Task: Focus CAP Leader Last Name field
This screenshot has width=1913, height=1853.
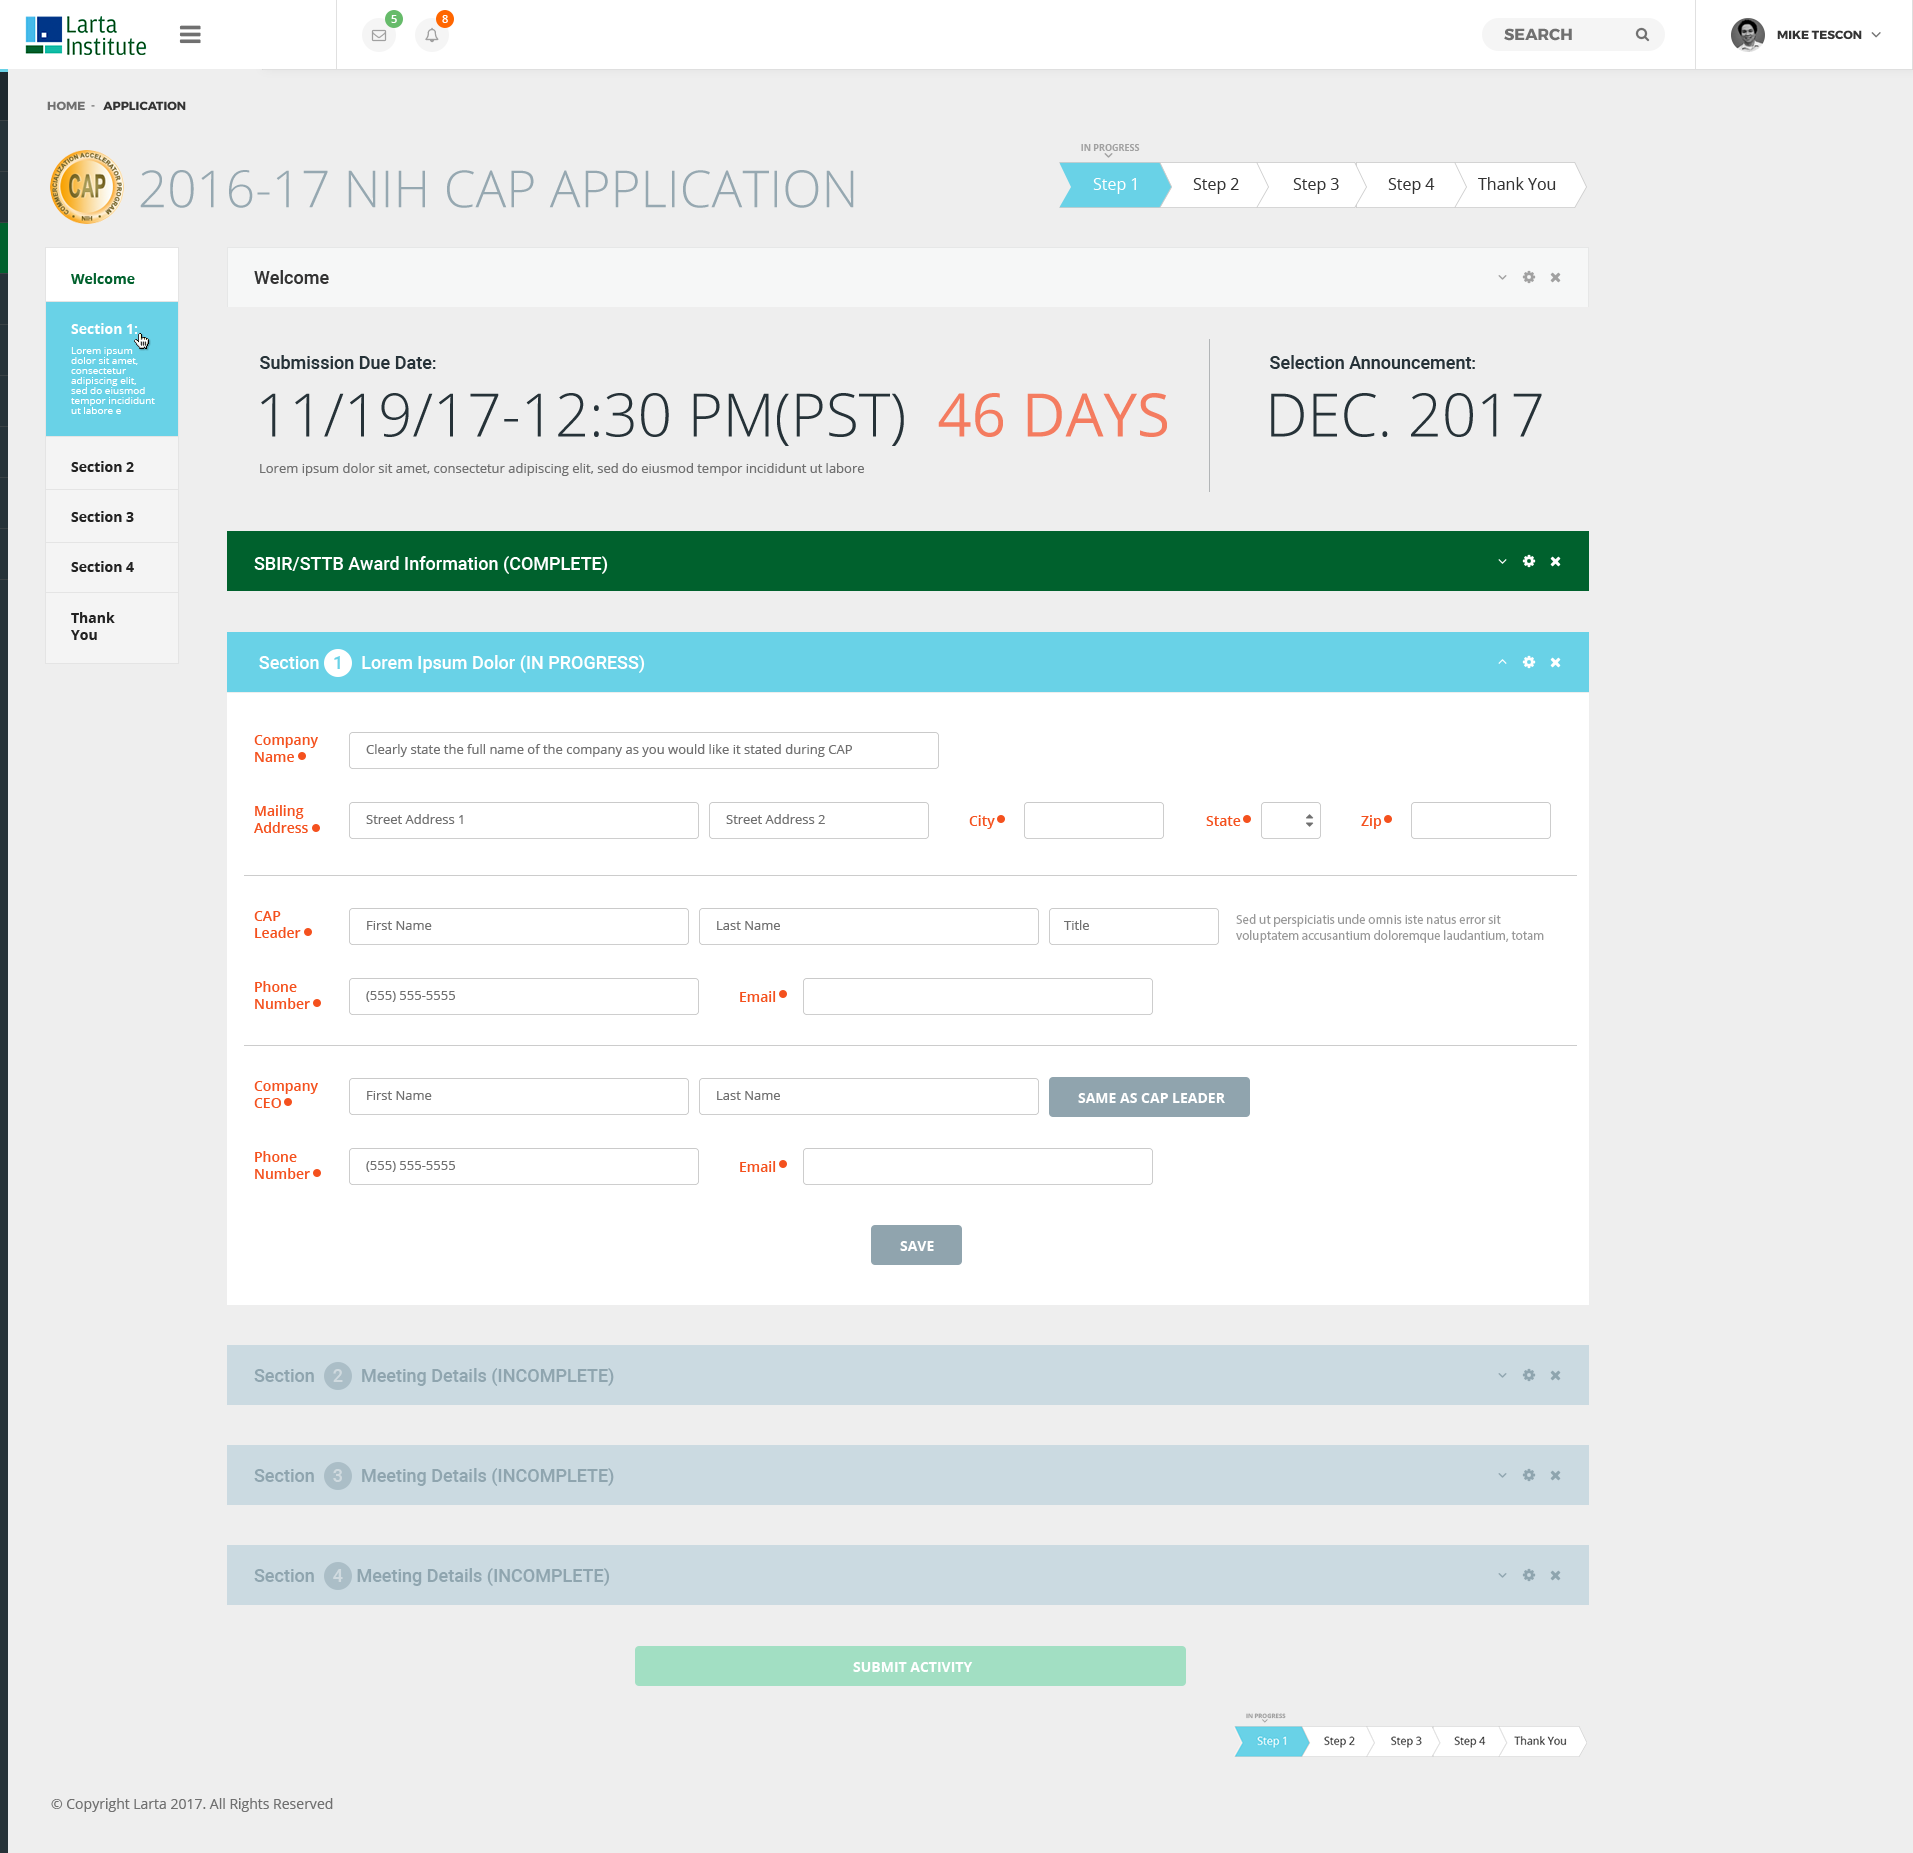Action: (x=868, y=926)
